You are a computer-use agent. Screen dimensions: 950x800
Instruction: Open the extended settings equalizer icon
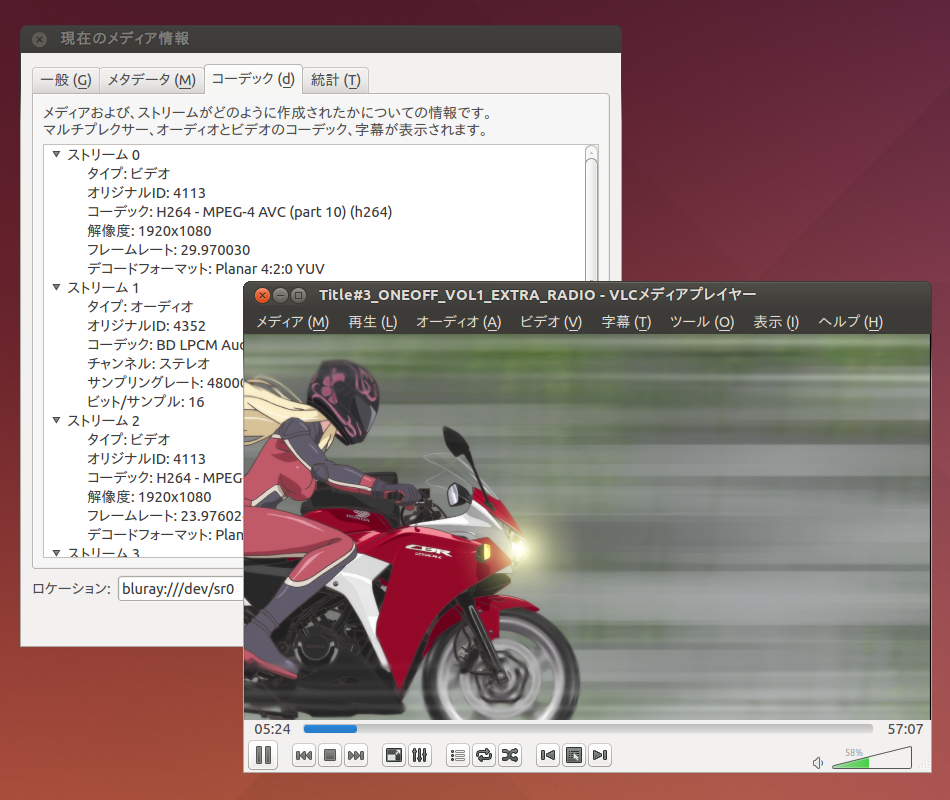tap(419, 756)
